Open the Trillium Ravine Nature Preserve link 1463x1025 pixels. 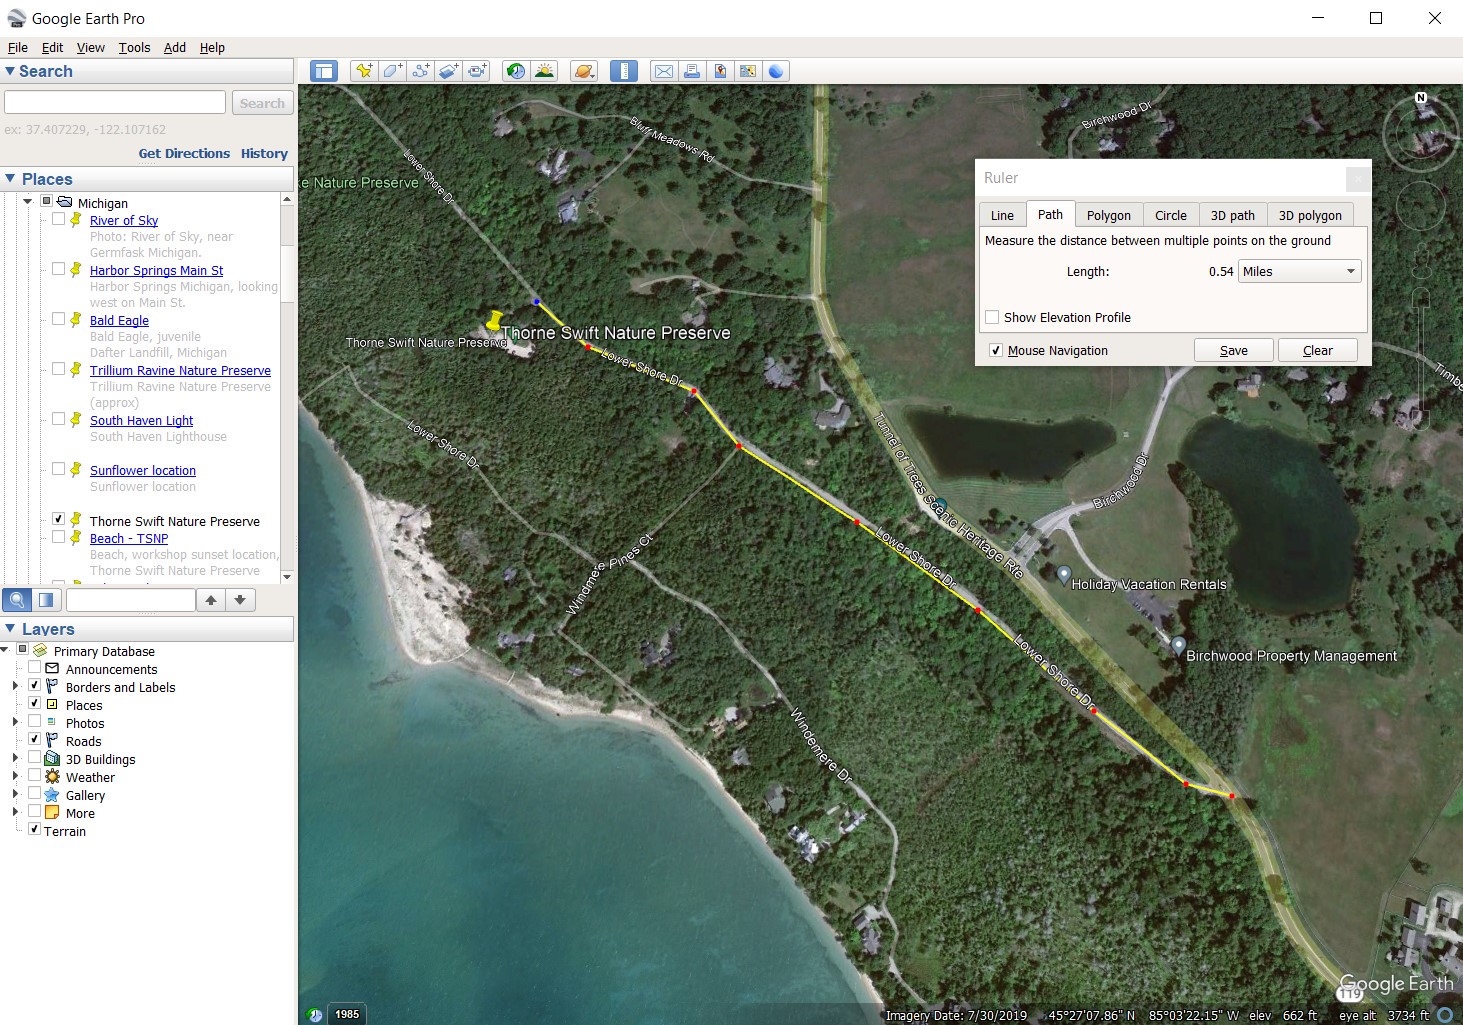[180, 370]
